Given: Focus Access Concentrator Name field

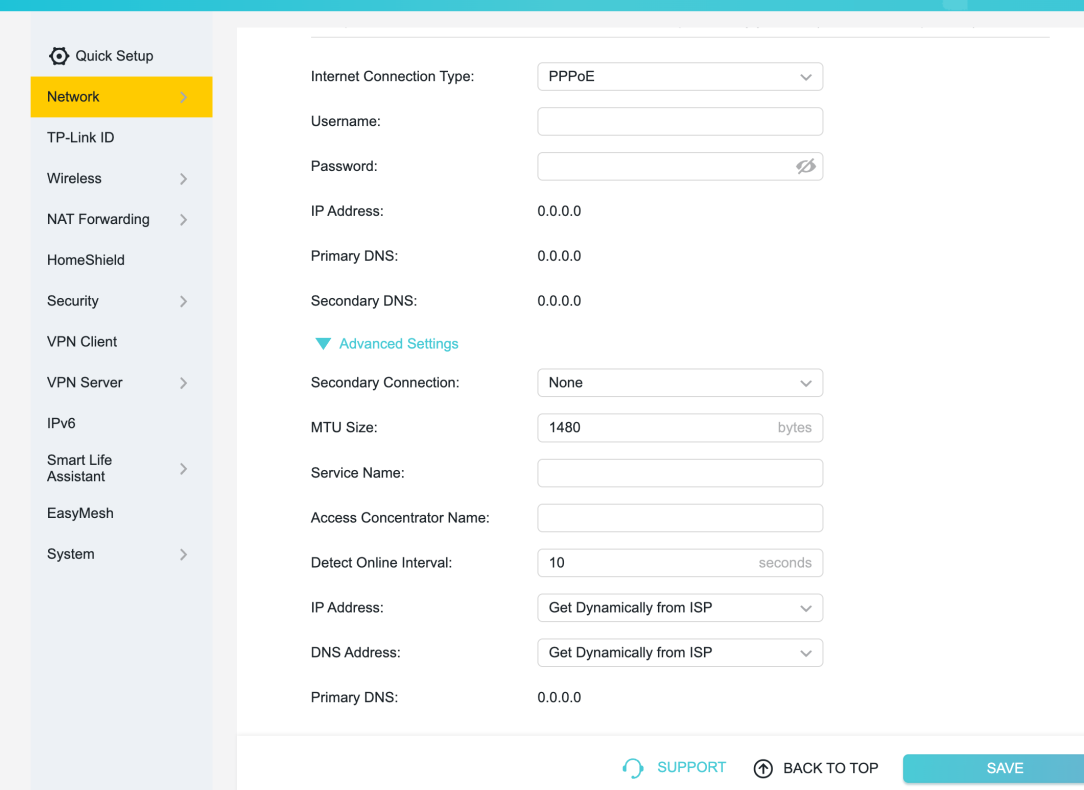Looking at the screenshot, I should pos(680,518).
